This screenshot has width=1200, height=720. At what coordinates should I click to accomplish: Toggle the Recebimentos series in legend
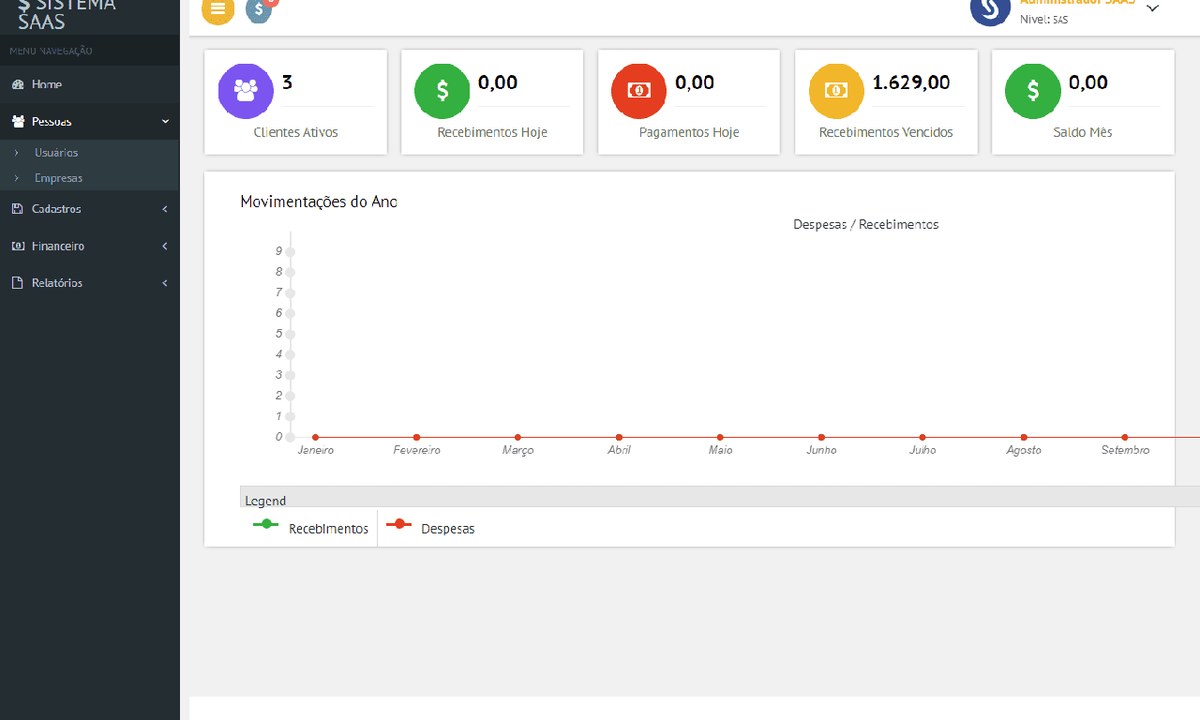[310, 528]
